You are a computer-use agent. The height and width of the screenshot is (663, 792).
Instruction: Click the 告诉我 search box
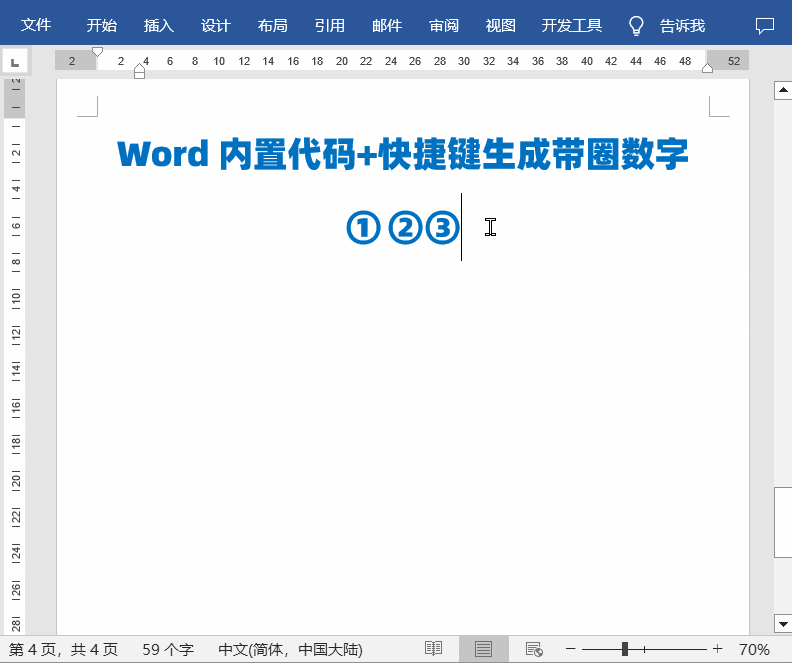tap(682, 25)
